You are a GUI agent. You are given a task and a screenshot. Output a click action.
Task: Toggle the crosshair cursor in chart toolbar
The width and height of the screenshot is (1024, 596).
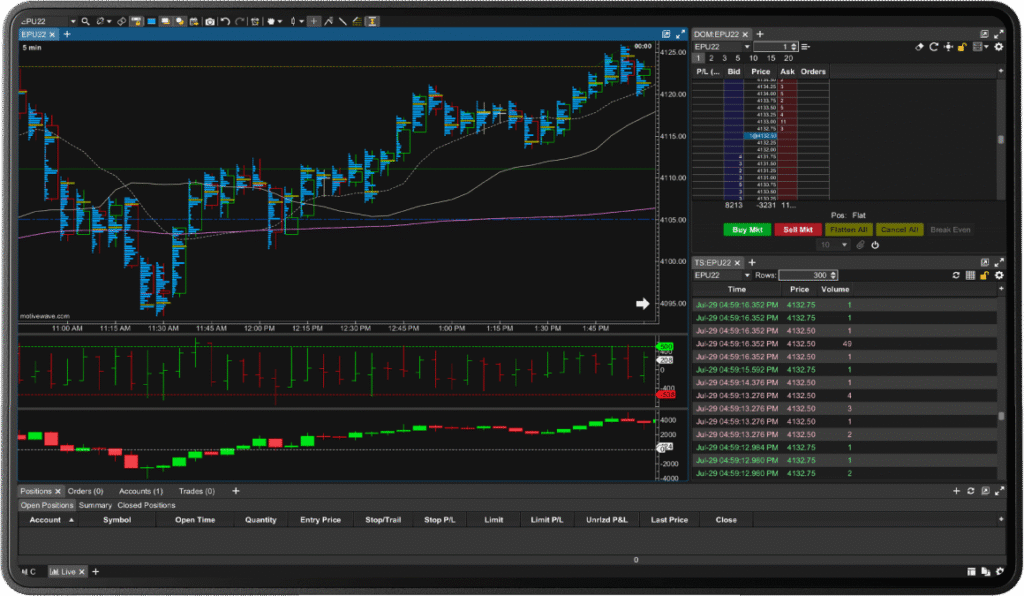(313, 20)
